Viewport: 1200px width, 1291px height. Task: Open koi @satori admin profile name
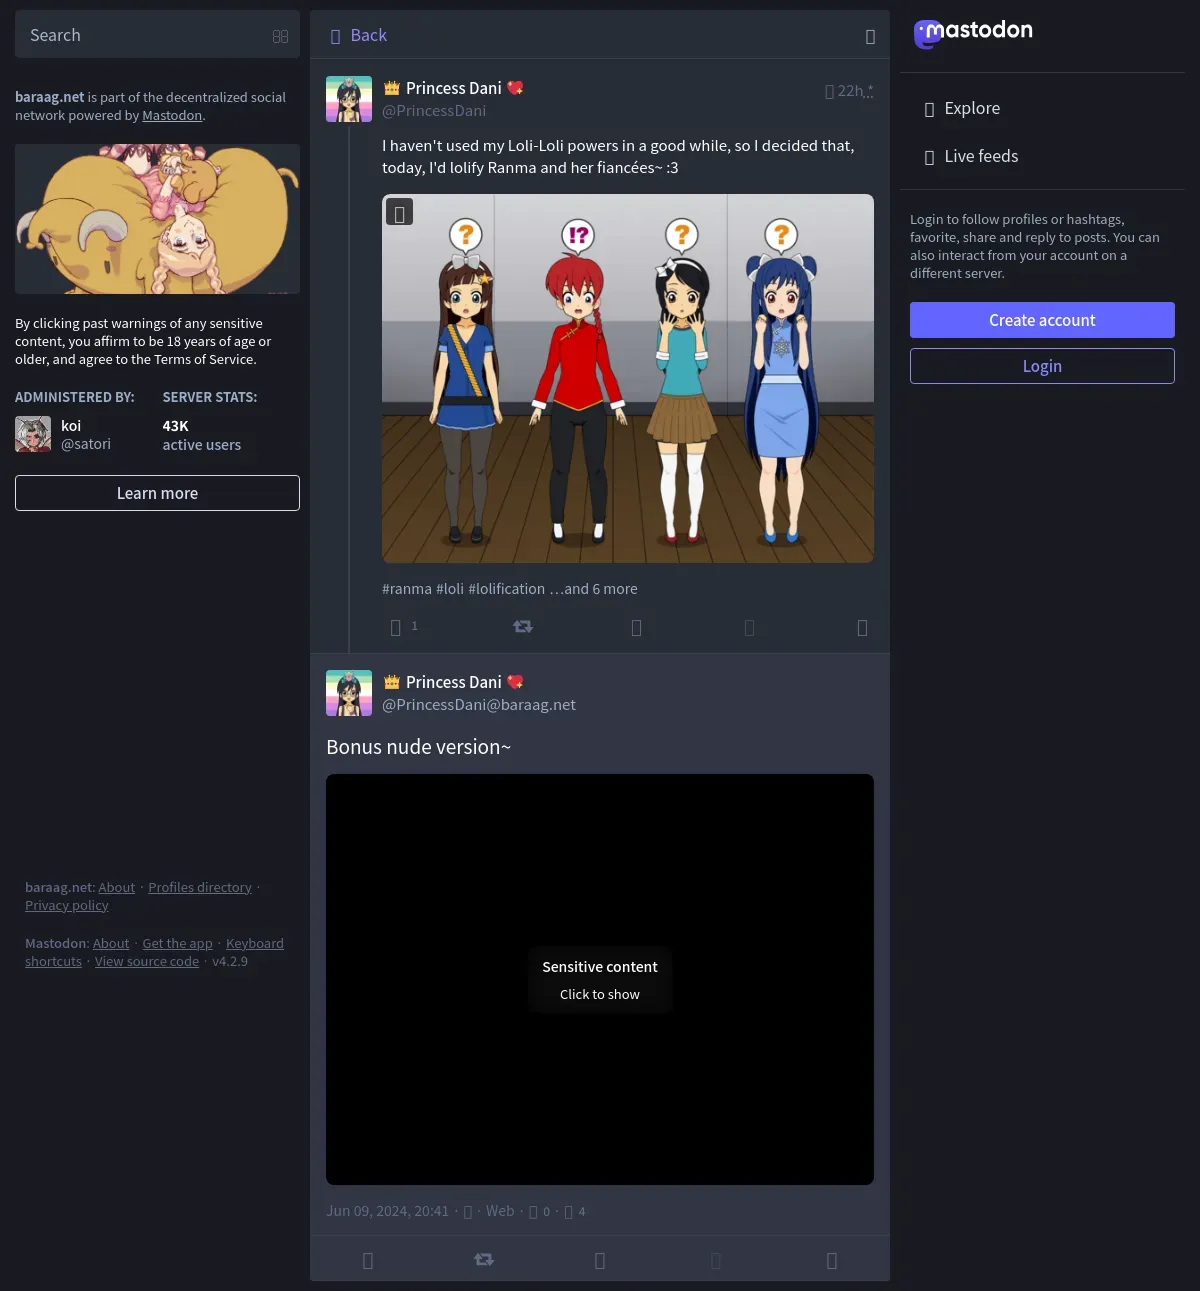pos(86,435)
